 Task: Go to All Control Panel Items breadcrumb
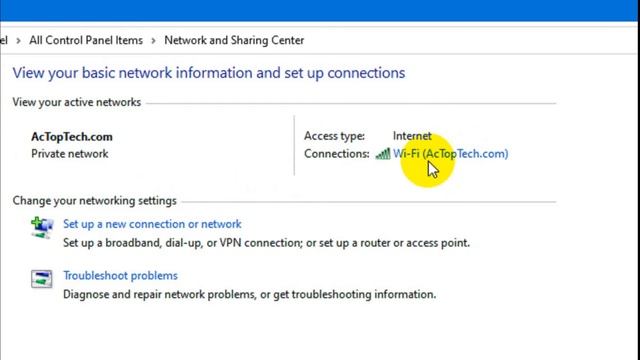86,40
